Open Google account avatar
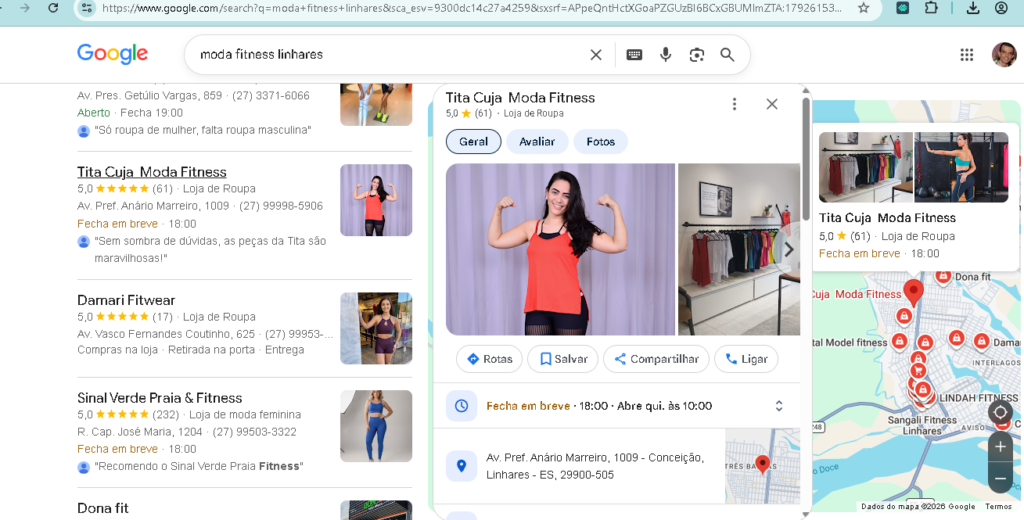The image size is (1024, 520). (x=1004, y=55)
